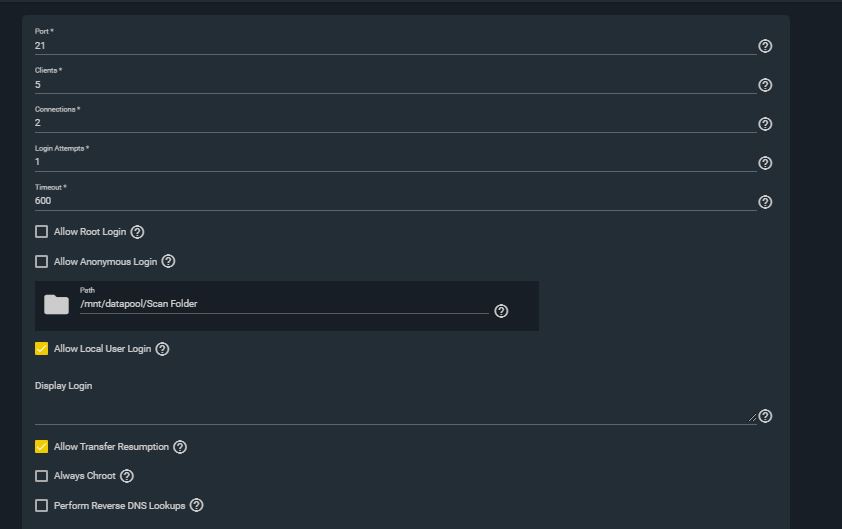The image size is (842, 529).
Task: Open help tooltip for Port field
Action: 765,46
